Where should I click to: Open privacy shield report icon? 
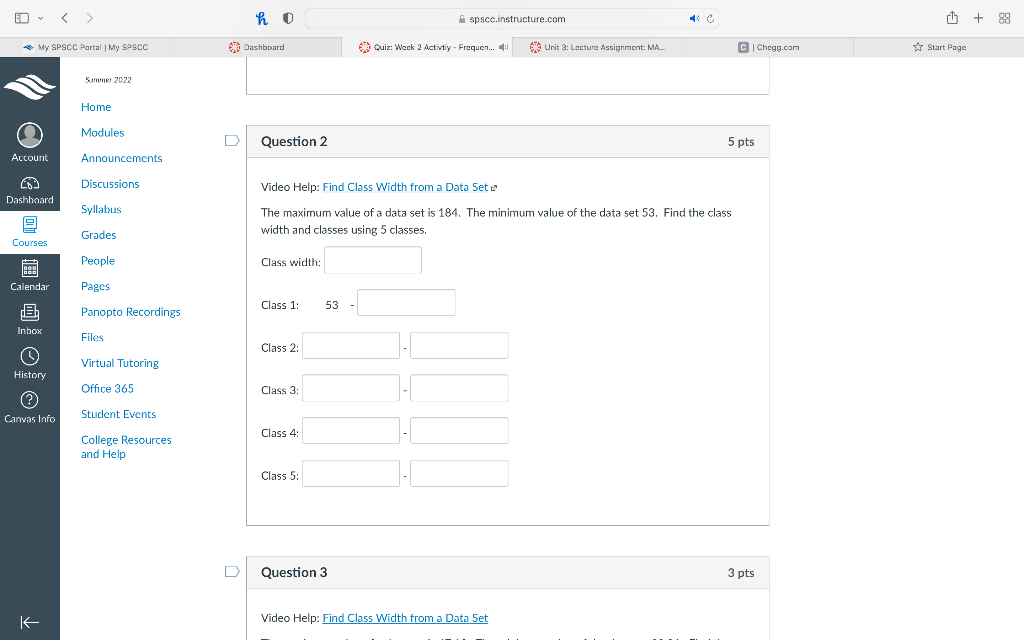pos(288,18)
